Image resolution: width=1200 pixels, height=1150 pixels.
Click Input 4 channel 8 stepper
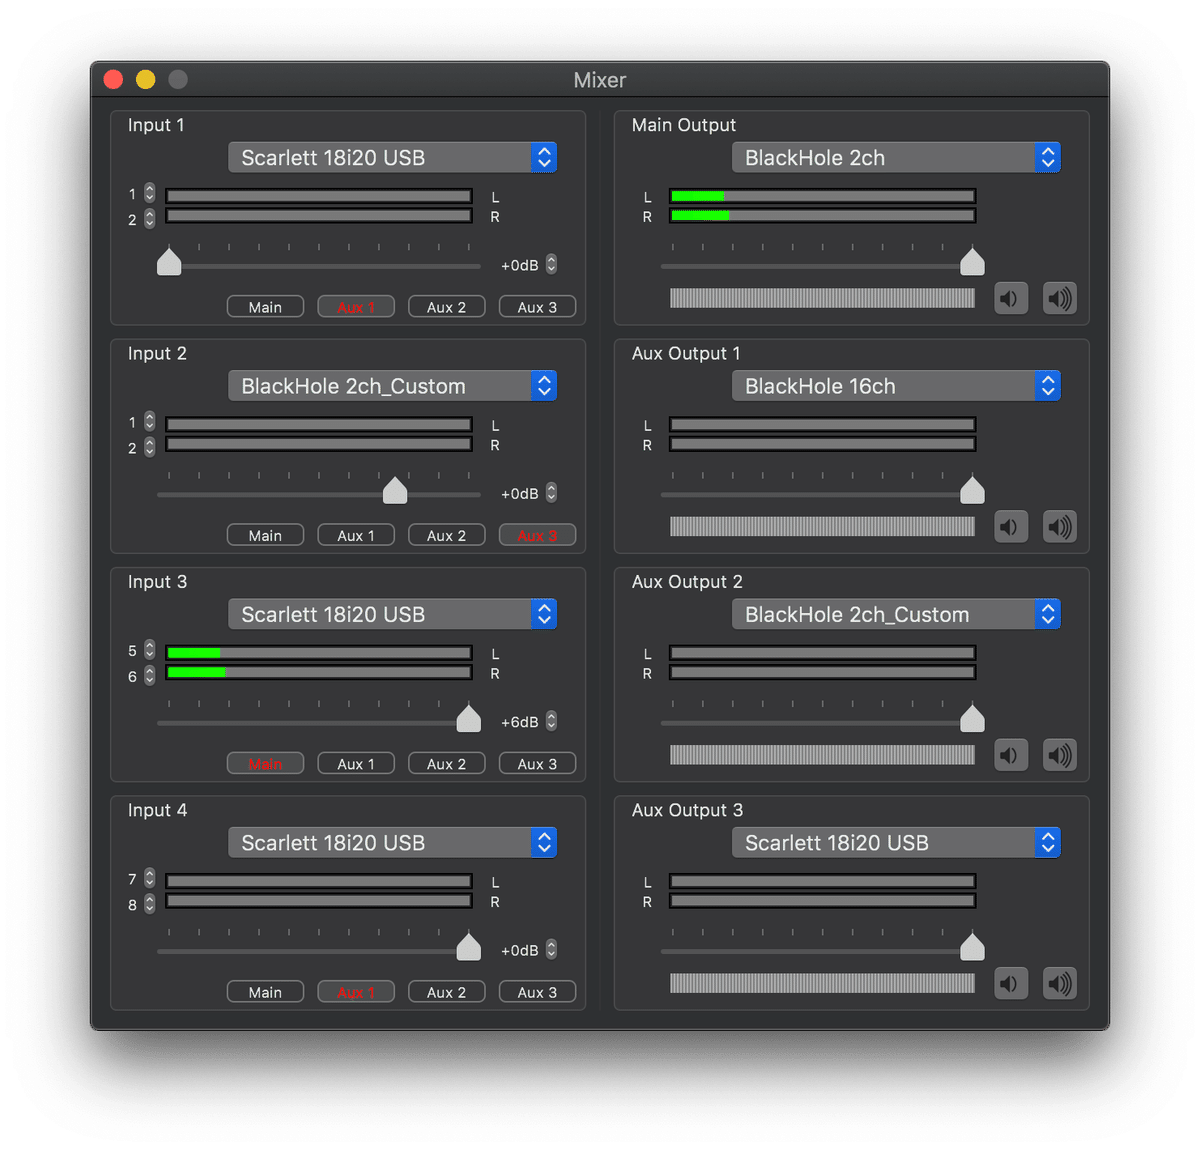149,903
